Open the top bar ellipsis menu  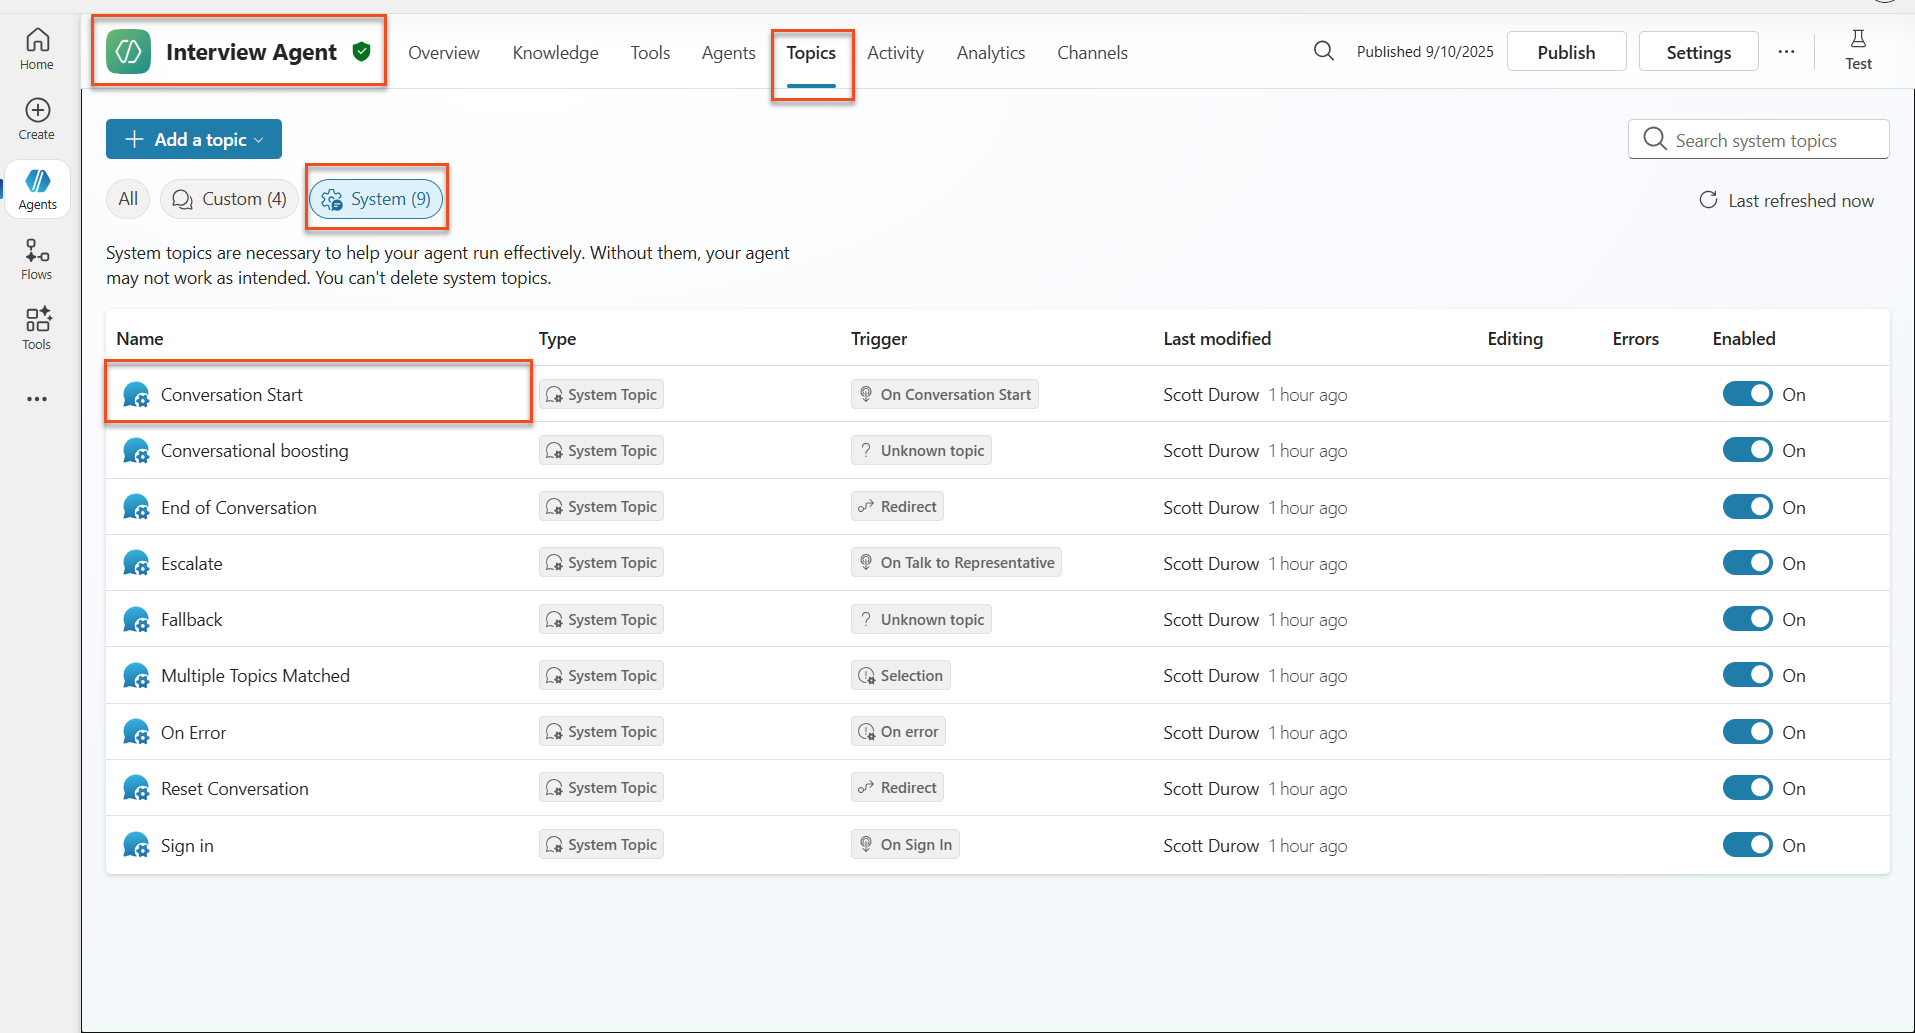tap(1786, 52)
